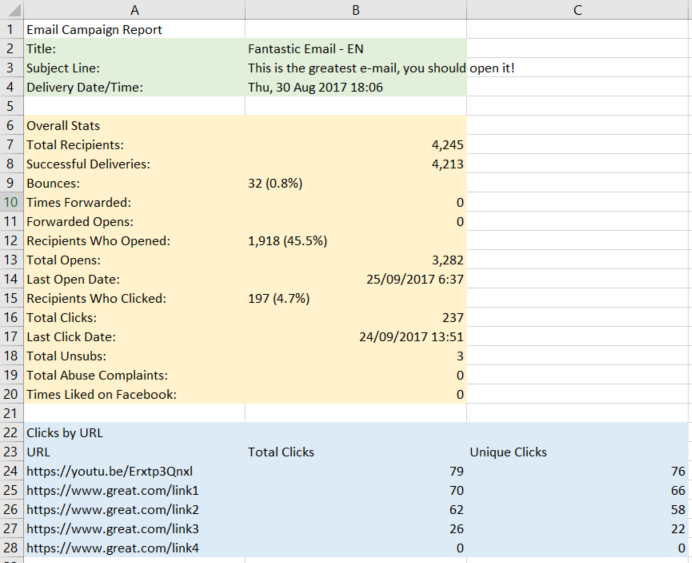Select unique clicks value 22
The width and height of the screenshot is (692, 563).
[x=579, y=529]
